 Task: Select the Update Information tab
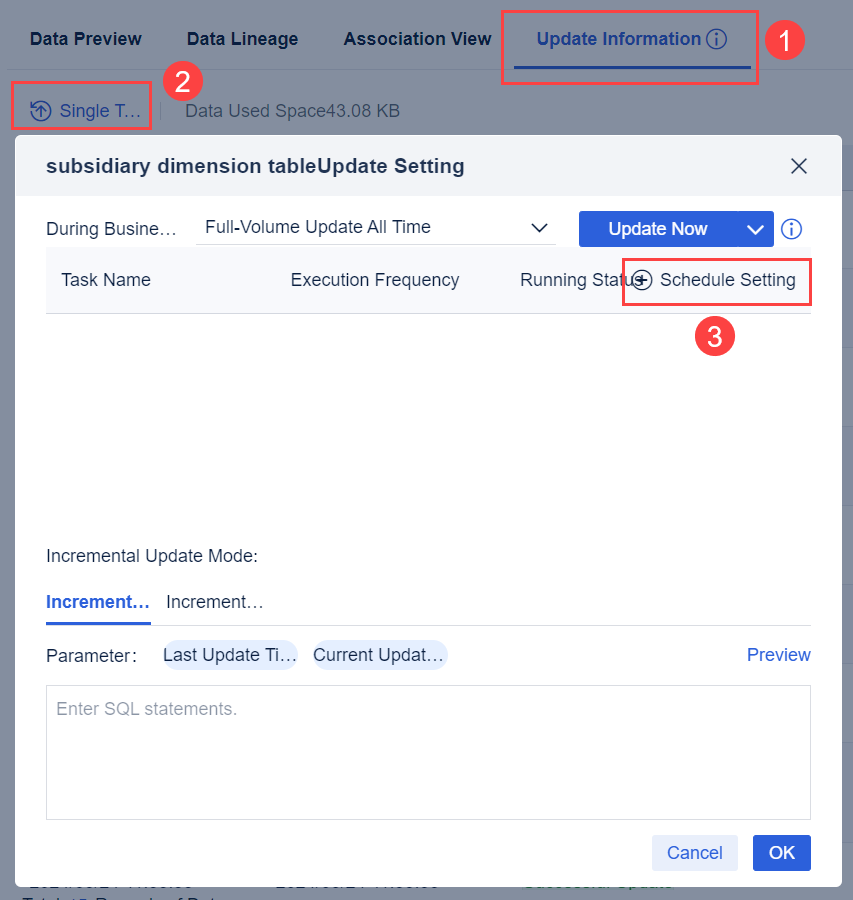click(x=618, y=40)
